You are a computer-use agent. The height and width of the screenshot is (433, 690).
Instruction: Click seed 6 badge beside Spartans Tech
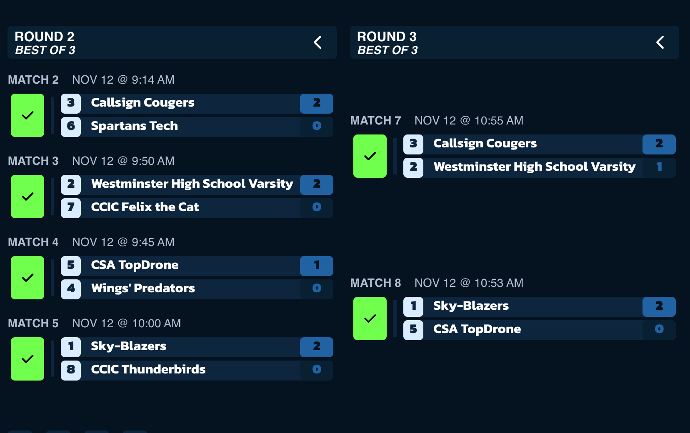coord(71,127)
